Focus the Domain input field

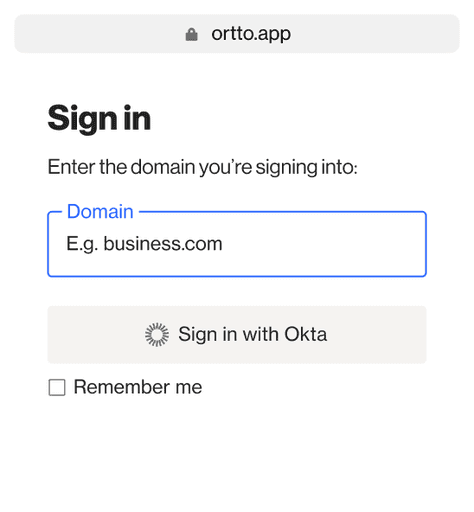pyautogui.click(x=237, y=244)
